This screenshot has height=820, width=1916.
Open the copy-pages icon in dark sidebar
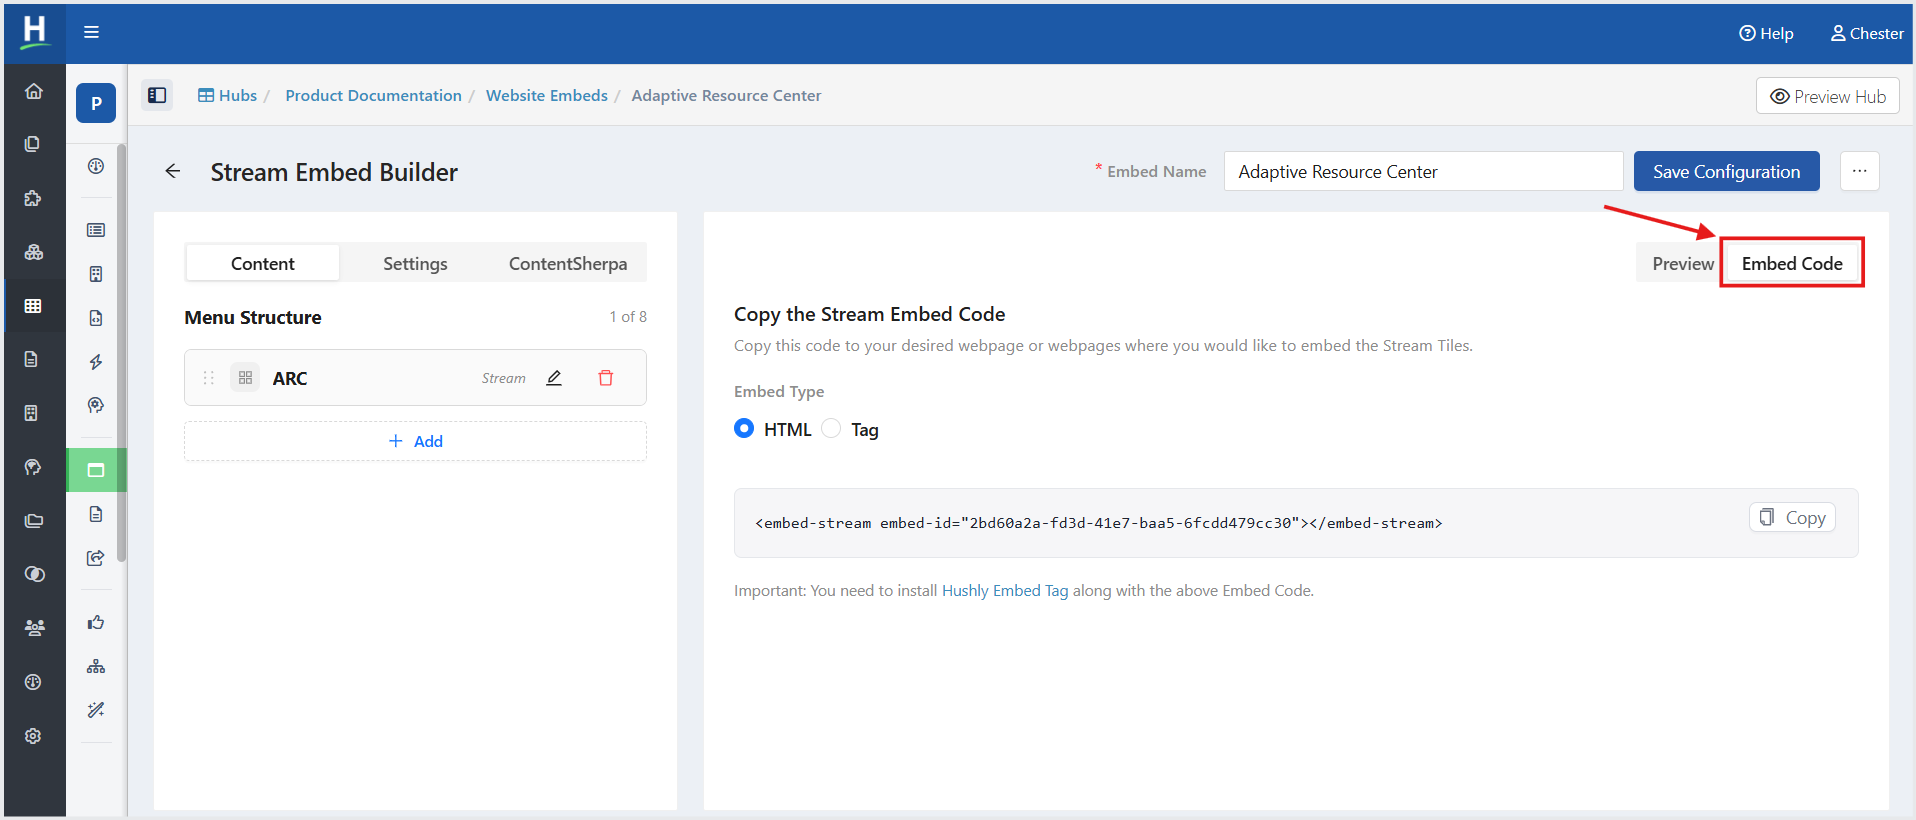[x=33, y=144]
